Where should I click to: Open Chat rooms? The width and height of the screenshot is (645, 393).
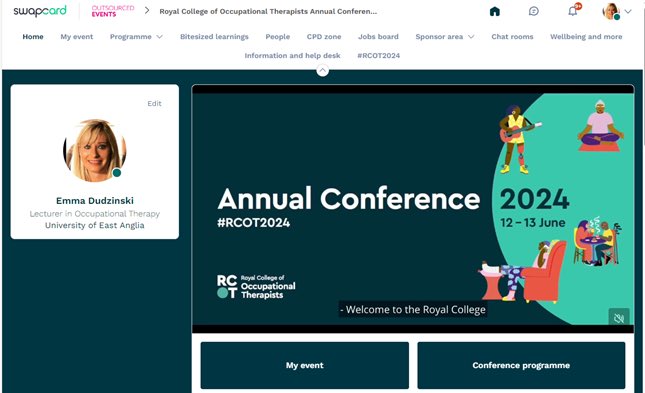point(512,37)
